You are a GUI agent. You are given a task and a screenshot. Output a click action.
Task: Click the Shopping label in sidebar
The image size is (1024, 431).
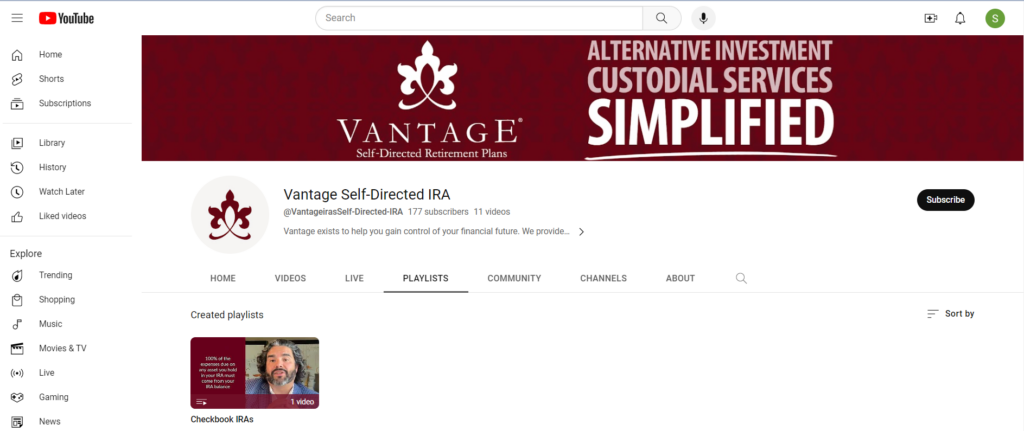point(57,300)
